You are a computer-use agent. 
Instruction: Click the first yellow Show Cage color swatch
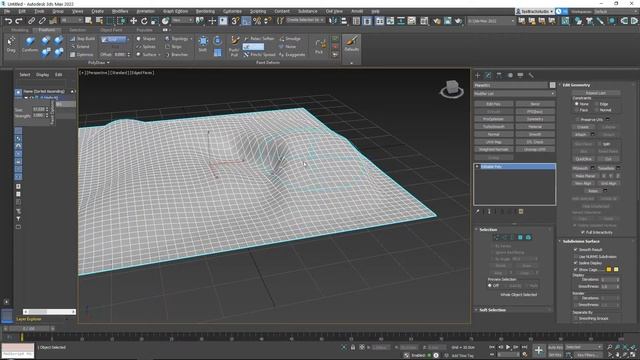[x=609, y=269]
